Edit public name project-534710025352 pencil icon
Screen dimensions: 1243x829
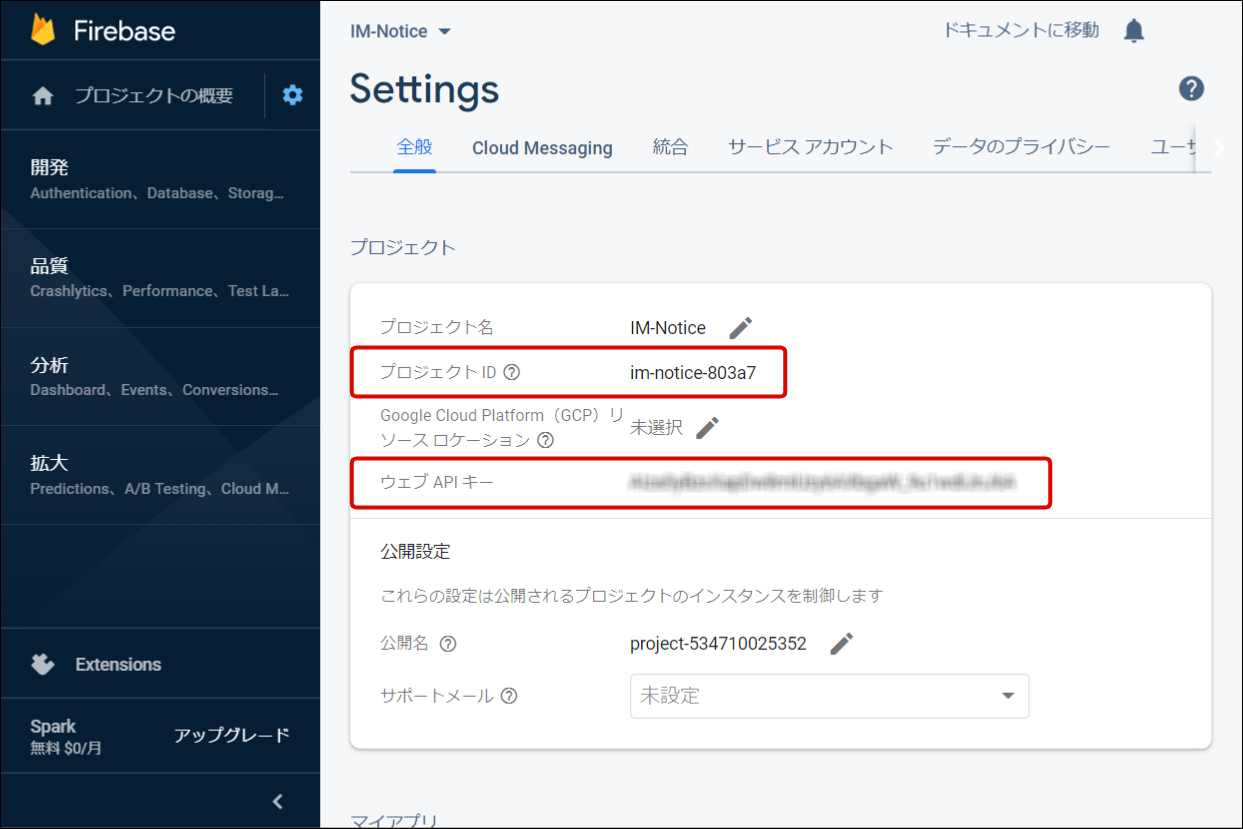842,643
